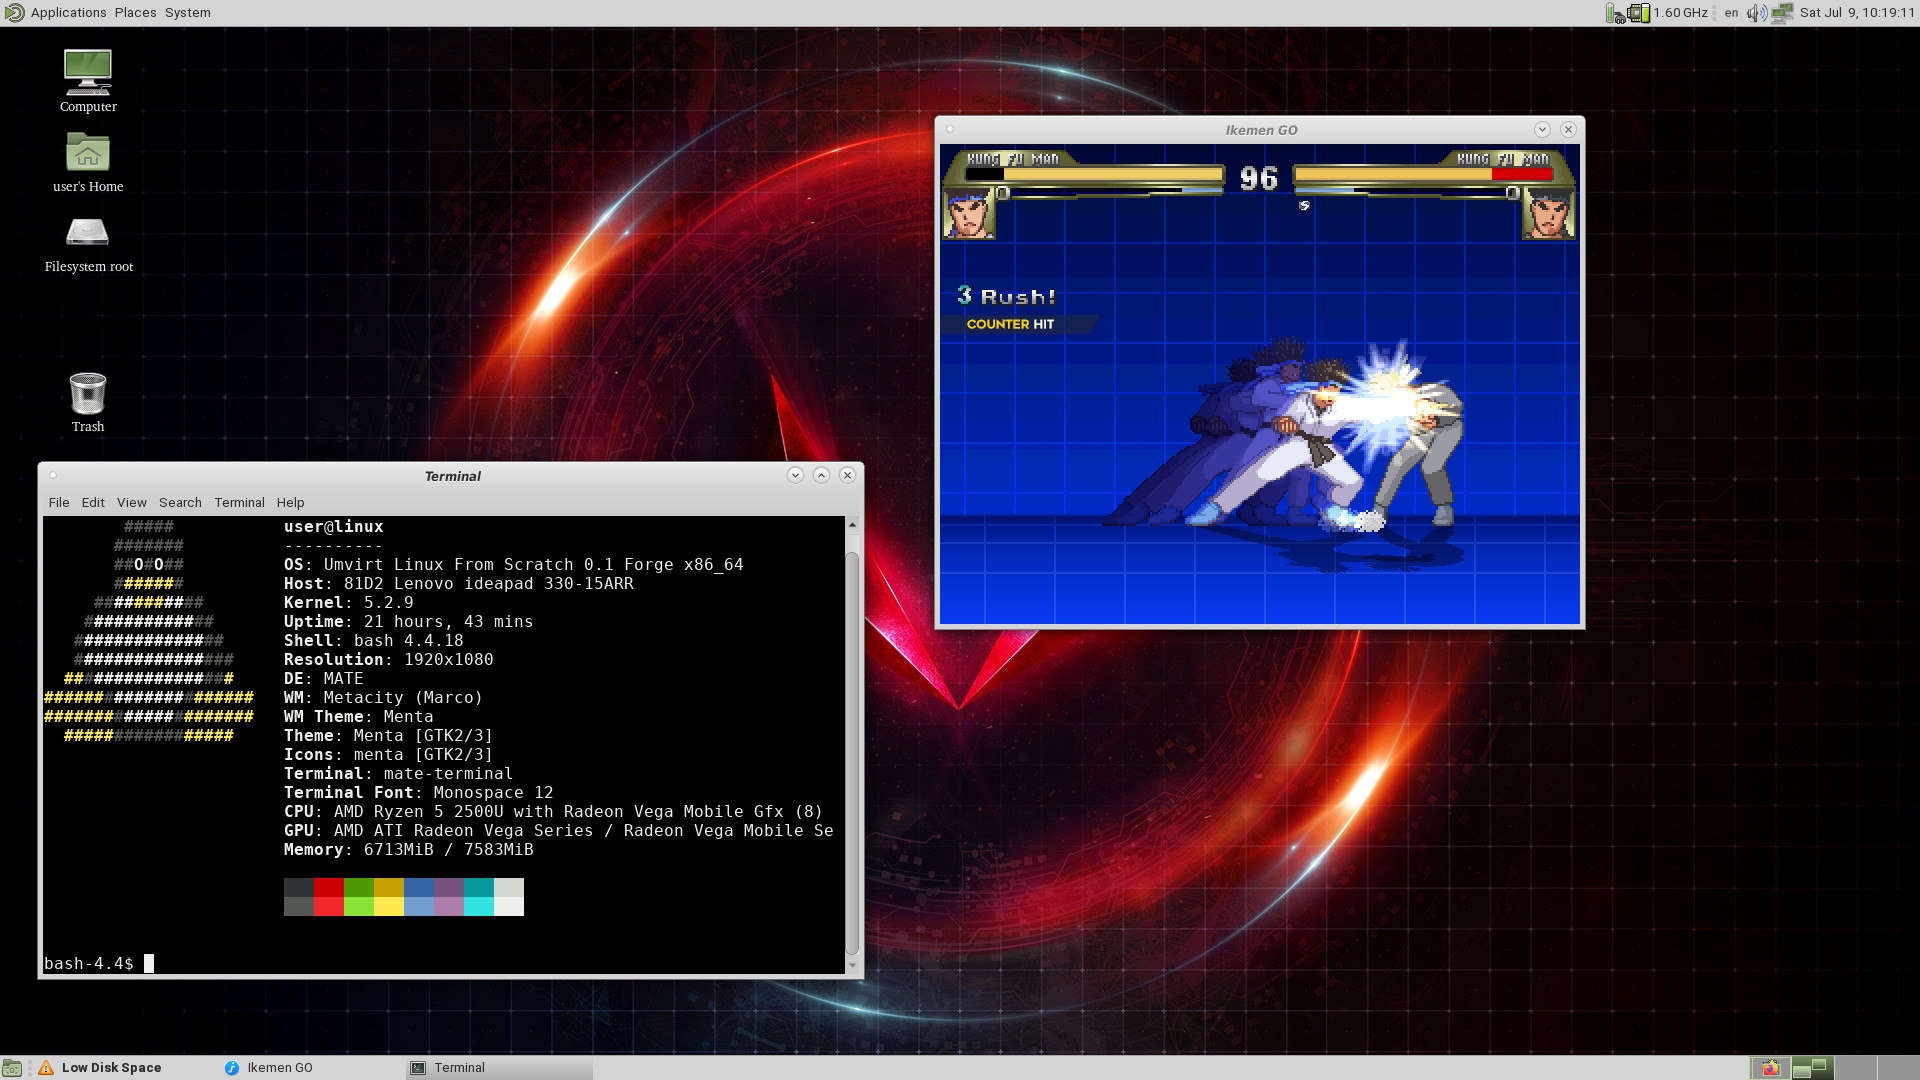The image size is (1920, 1080).
Task: Roll up the Ikemen GO window
Action: (x=1542, y=130)
